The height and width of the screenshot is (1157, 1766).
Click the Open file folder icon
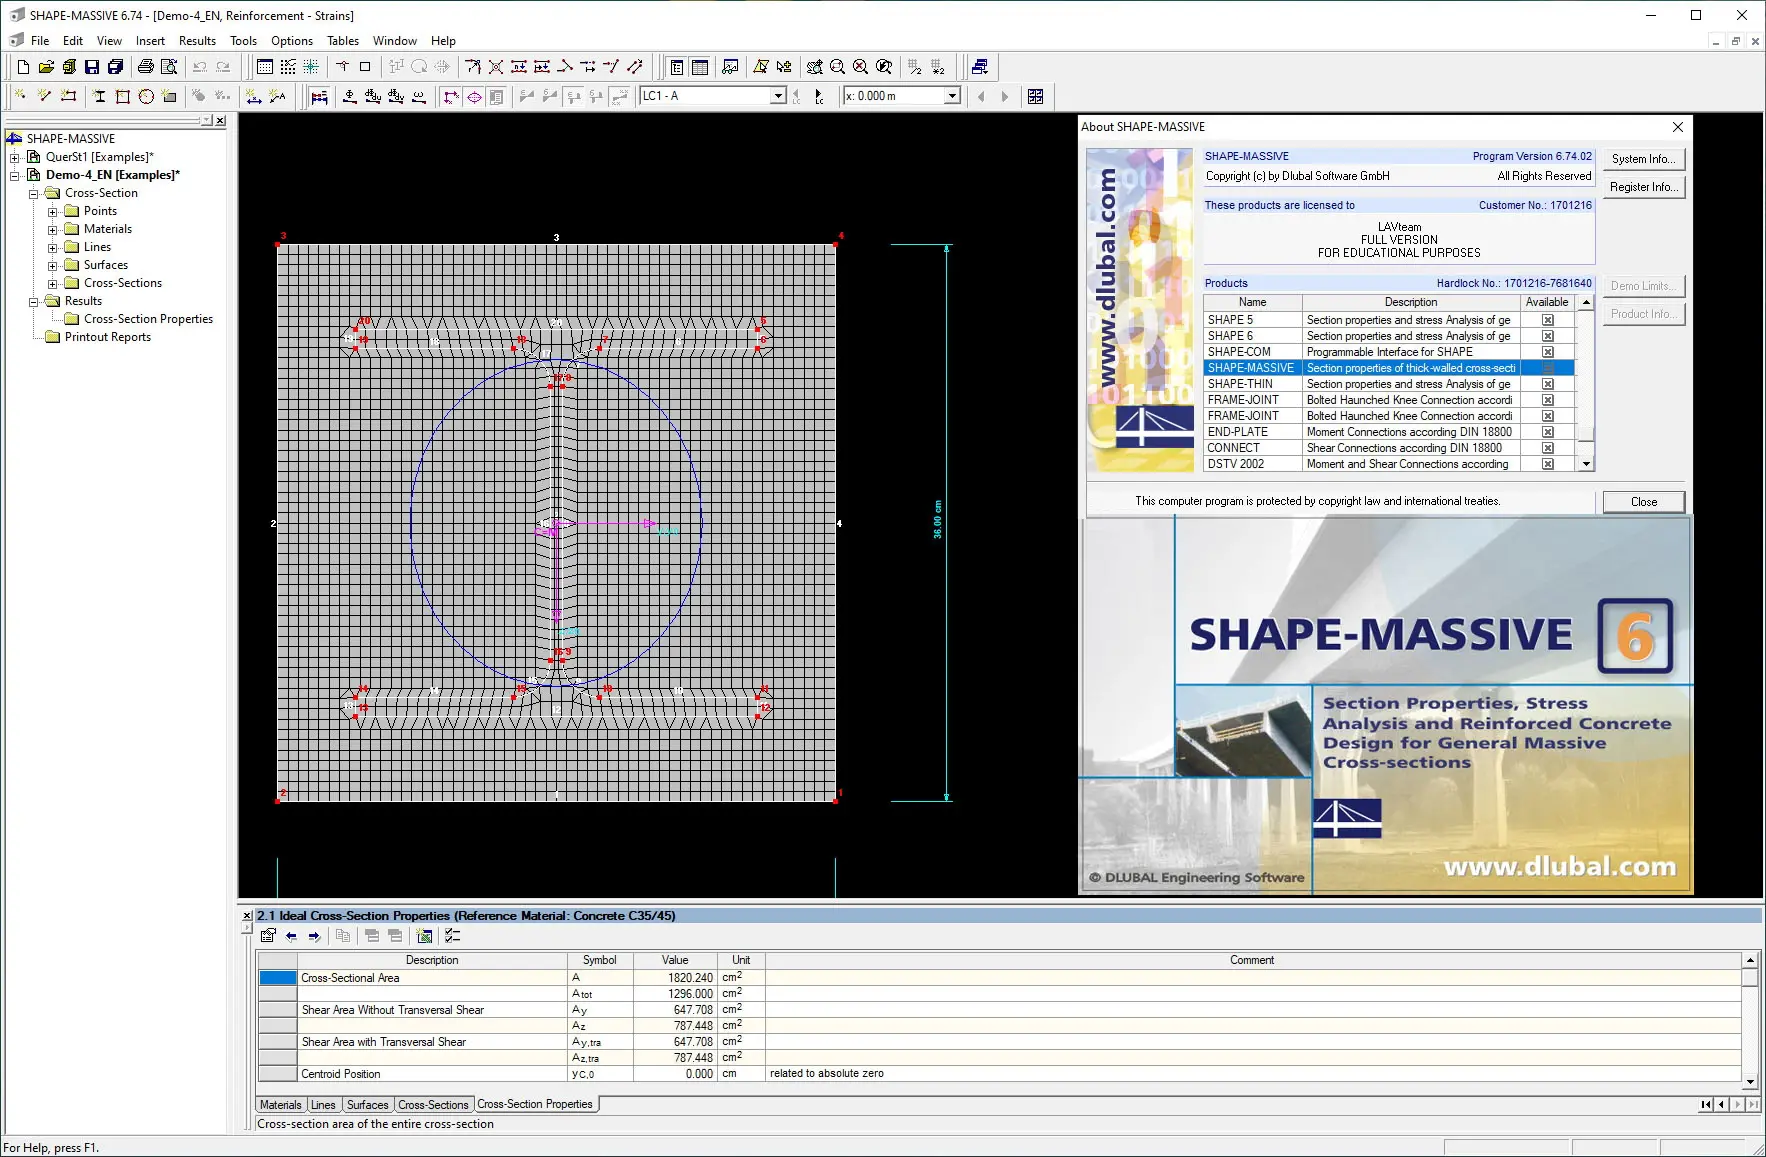click(46, 67)
